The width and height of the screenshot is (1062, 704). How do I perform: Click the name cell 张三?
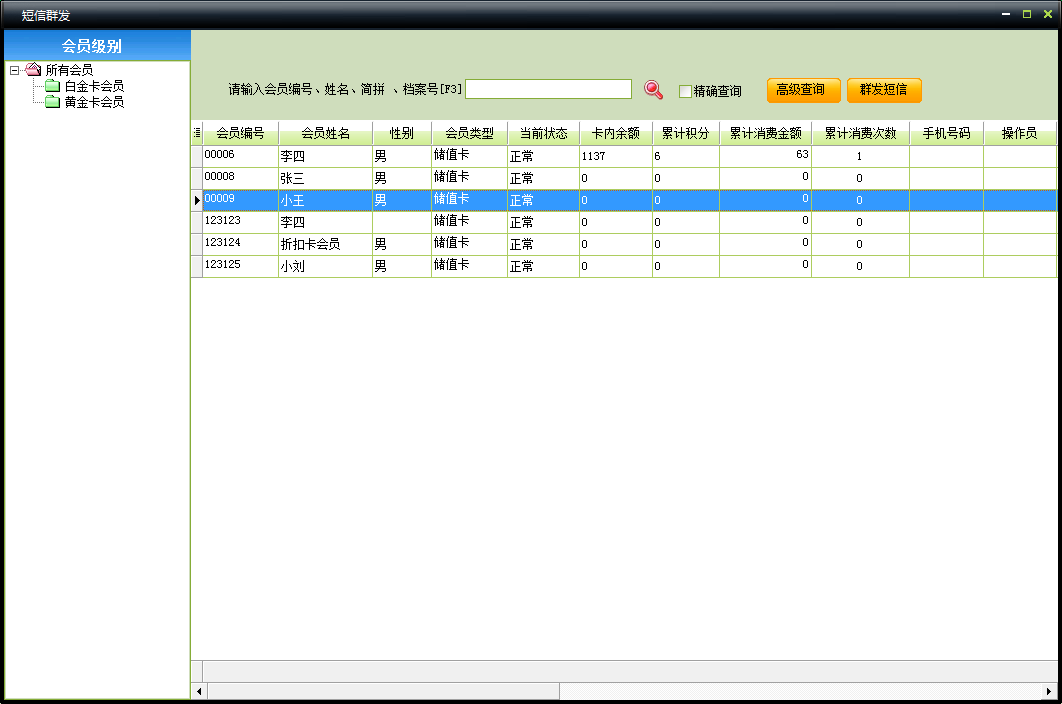tap(326, 178)
